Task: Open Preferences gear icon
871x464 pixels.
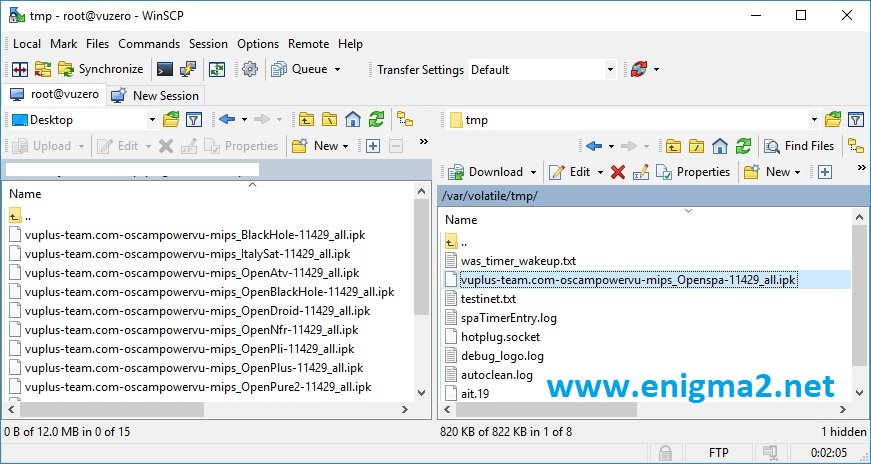Action: (250, 69)
